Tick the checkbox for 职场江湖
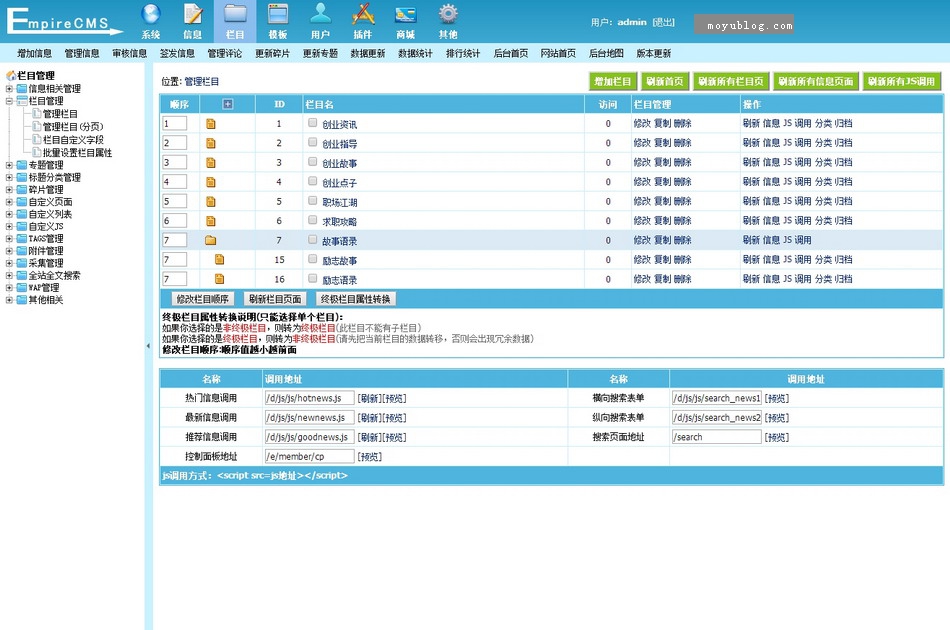This screenshot has height=630, width=950. click(313, 201)
